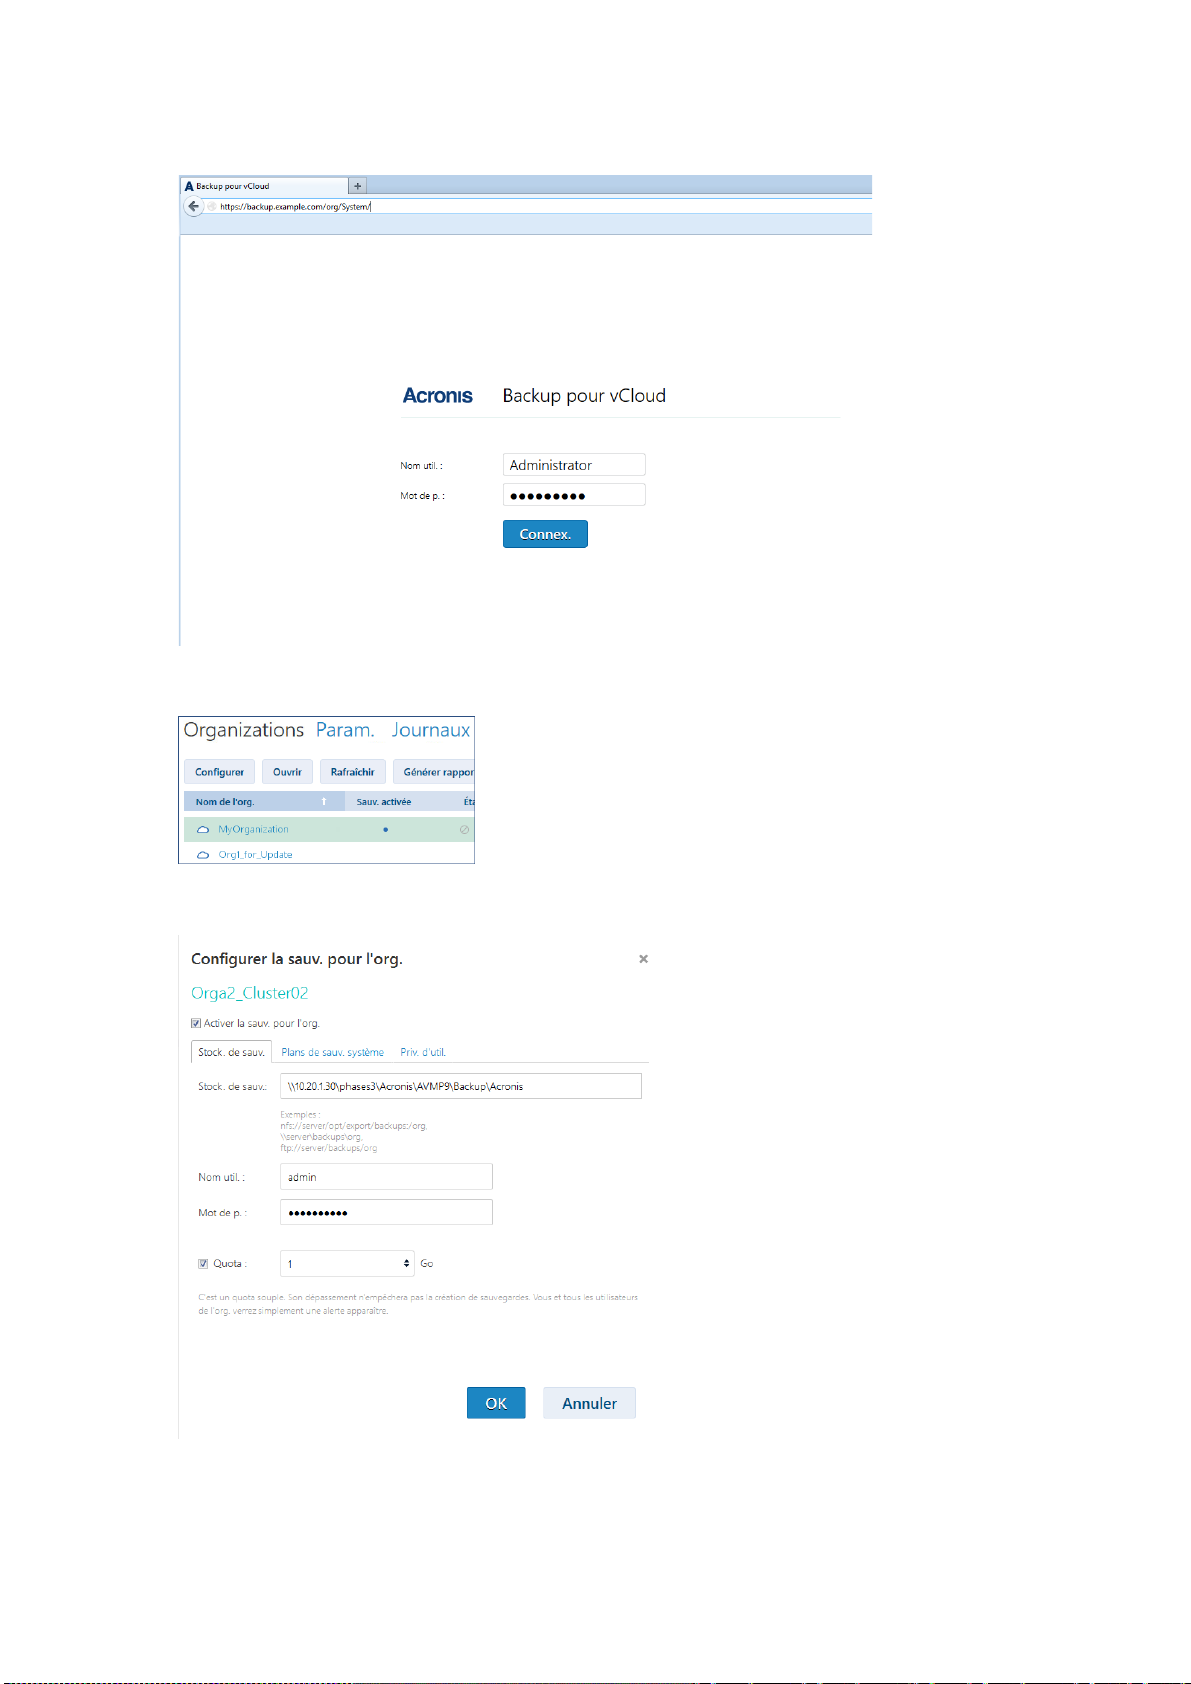Click the cloud icon beside MyOrganization
Image resolution: width=1191 pixels, height=1684 pixels.
tap(203, 830)
